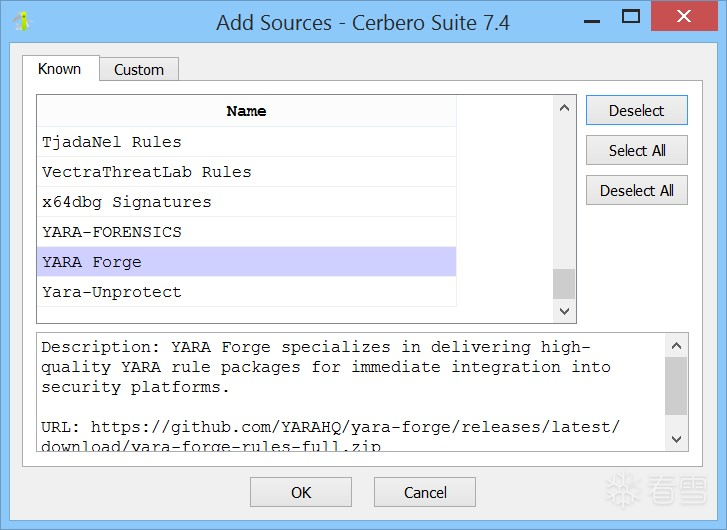Select Yara-Unprotect in the list
727x530 pixels.
click(x=112, y=292)
